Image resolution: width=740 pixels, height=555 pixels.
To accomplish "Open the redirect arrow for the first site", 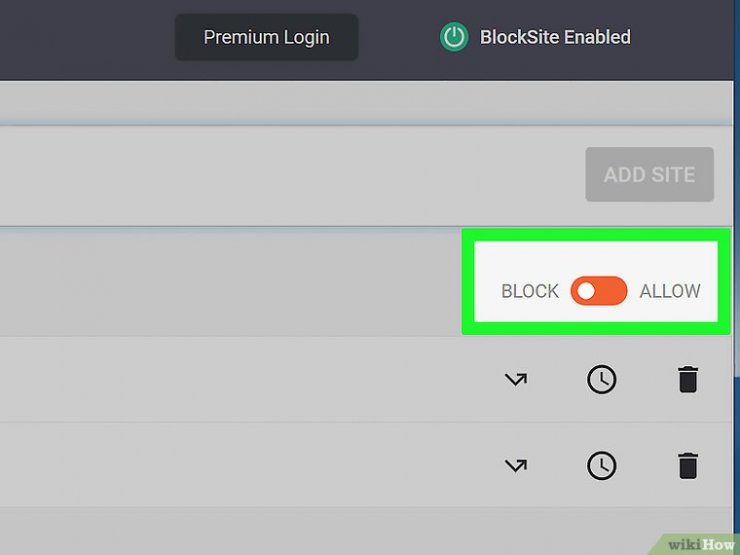I will 516,379.
